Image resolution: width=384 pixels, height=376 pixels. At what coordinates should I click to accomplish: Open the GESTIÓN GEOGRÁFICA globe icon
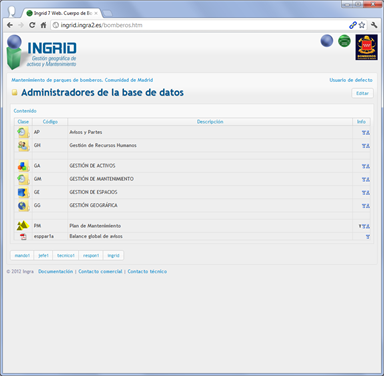pos(23,206)
